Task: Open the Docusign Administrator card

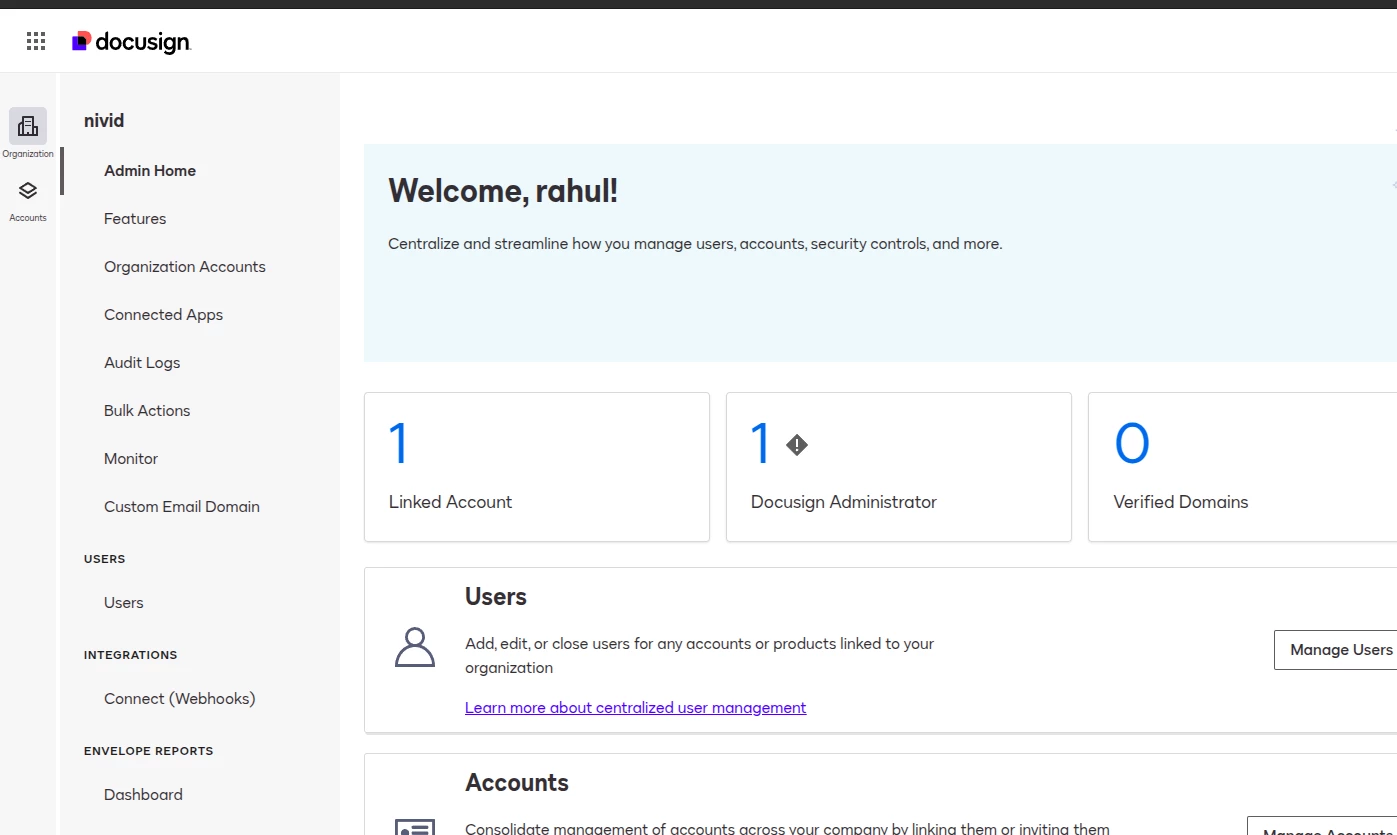Action: click(x=899, y=467)
